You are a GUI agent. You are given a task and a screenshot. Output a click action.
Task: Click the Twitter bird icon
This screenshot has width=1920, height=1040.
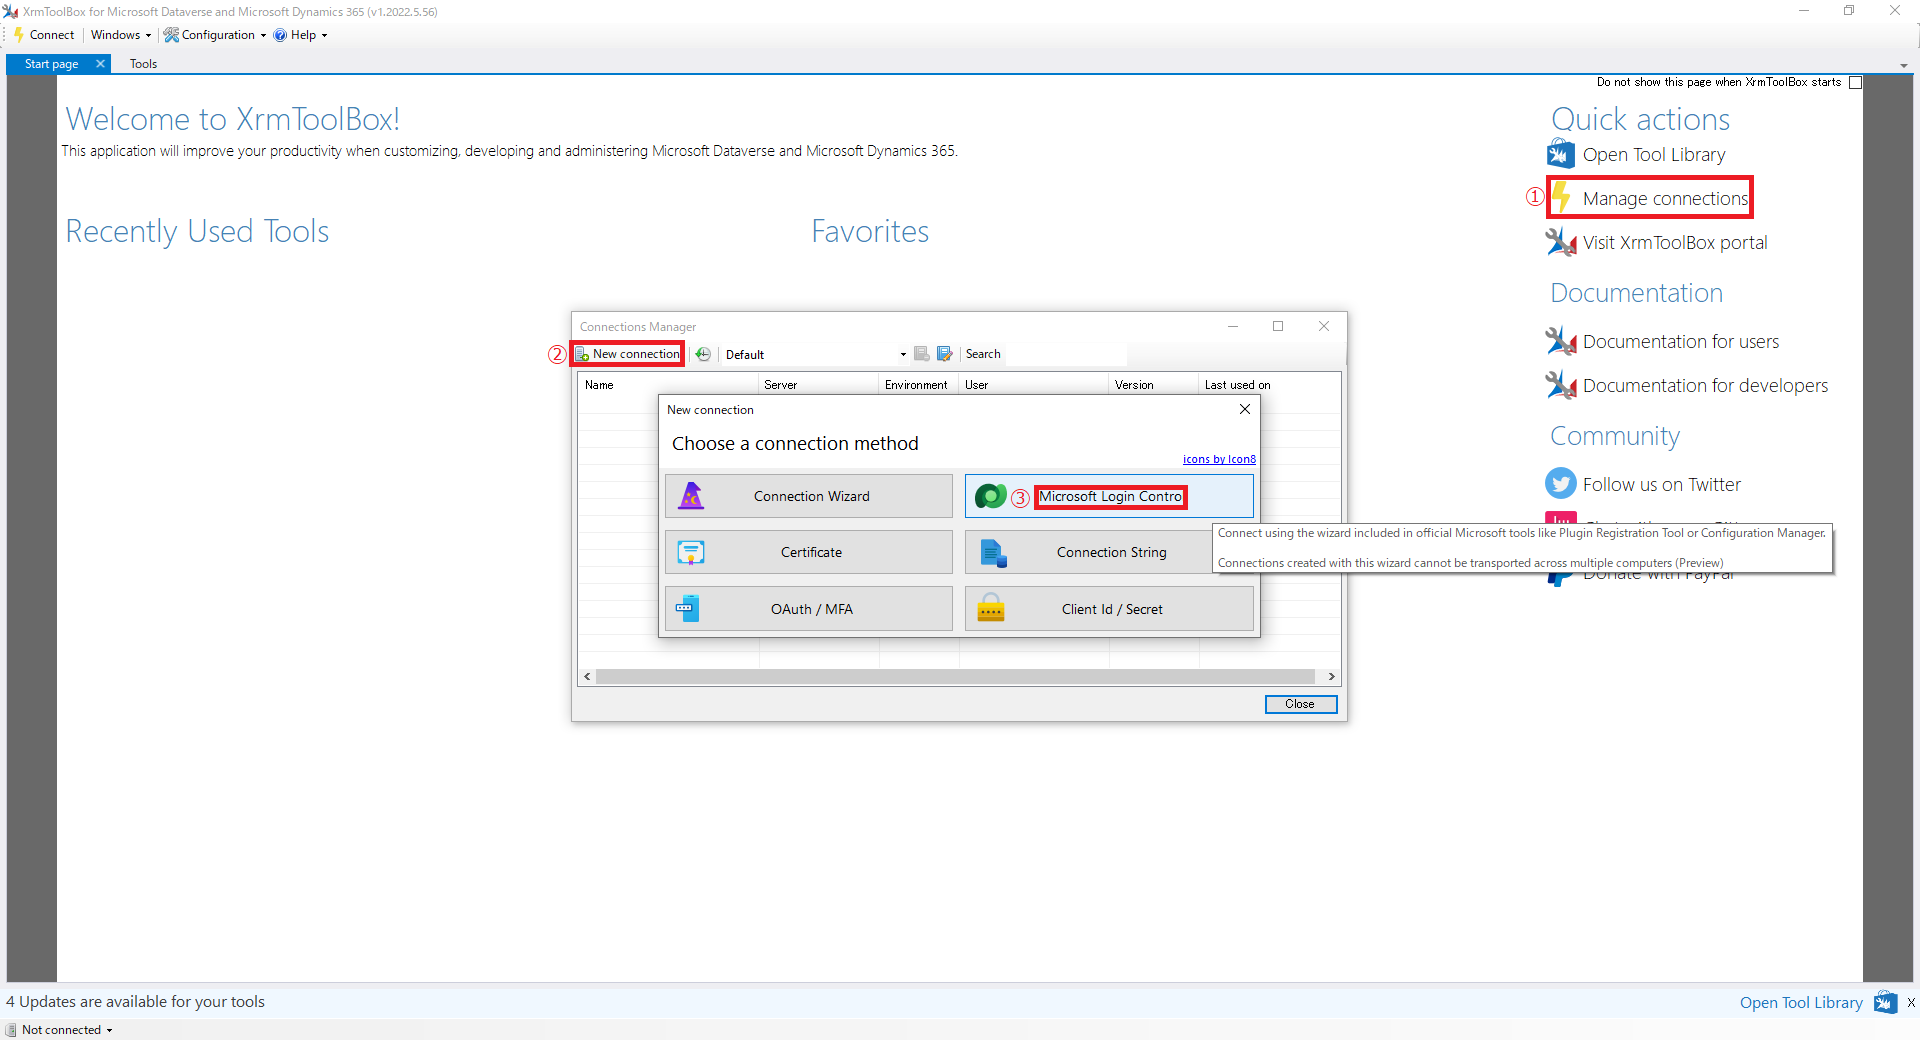pyautogui.click(x=1560, y=484)
